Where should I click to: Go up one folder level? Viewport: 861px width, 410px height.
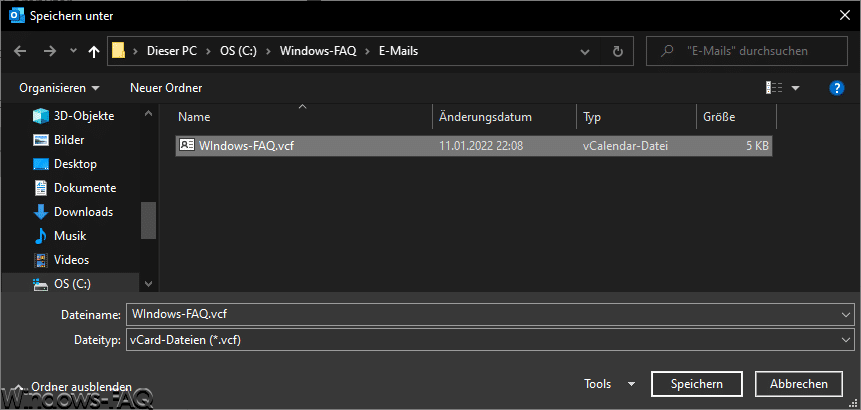(x=94, y=51)
